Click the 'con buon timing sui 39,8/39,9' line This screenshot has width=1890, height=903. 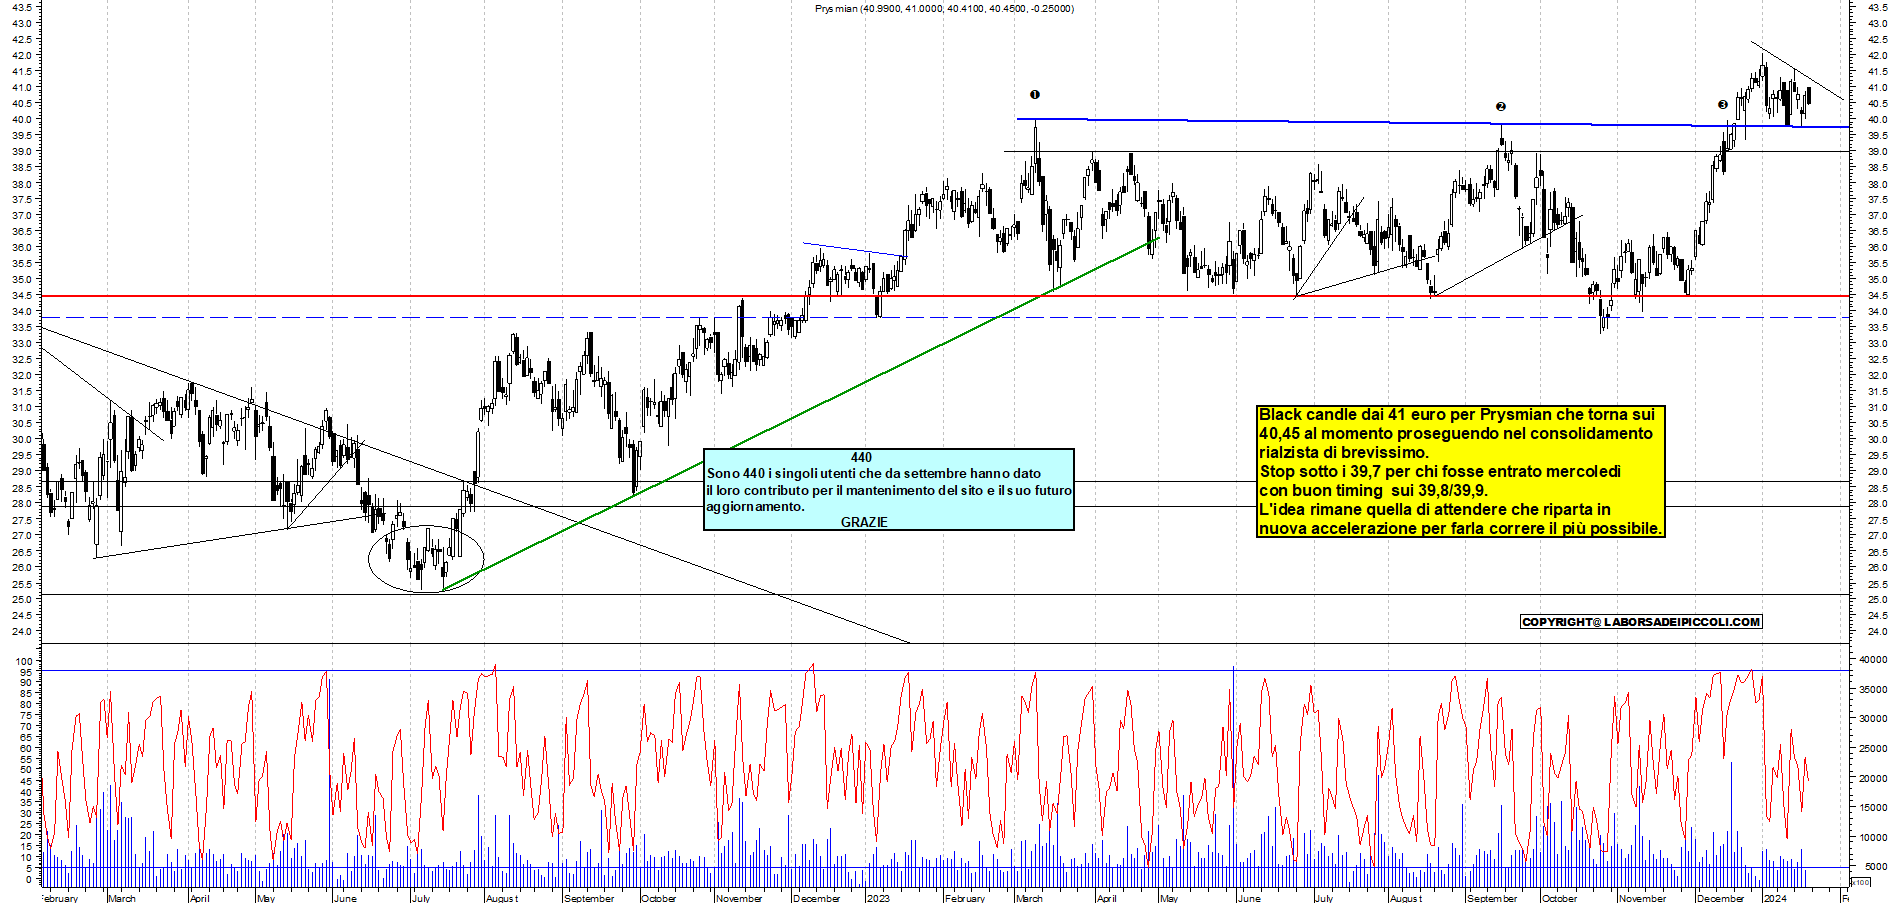click(1373, 490)
